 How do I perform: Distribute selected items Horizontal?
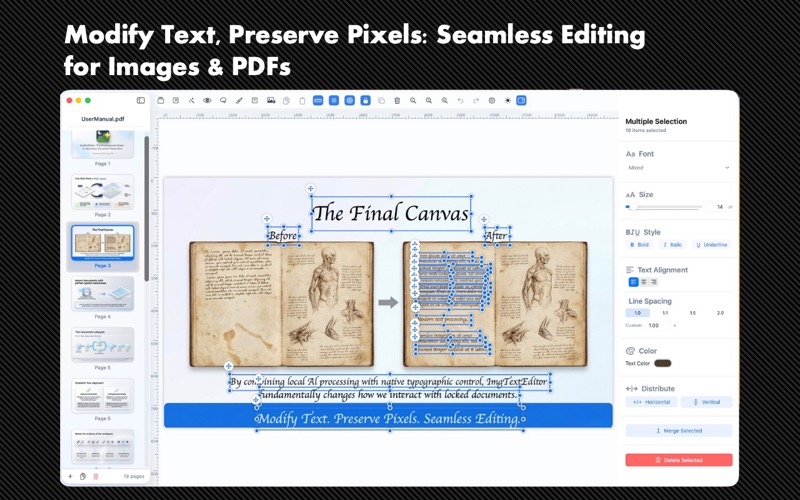(x=652, y=402)
